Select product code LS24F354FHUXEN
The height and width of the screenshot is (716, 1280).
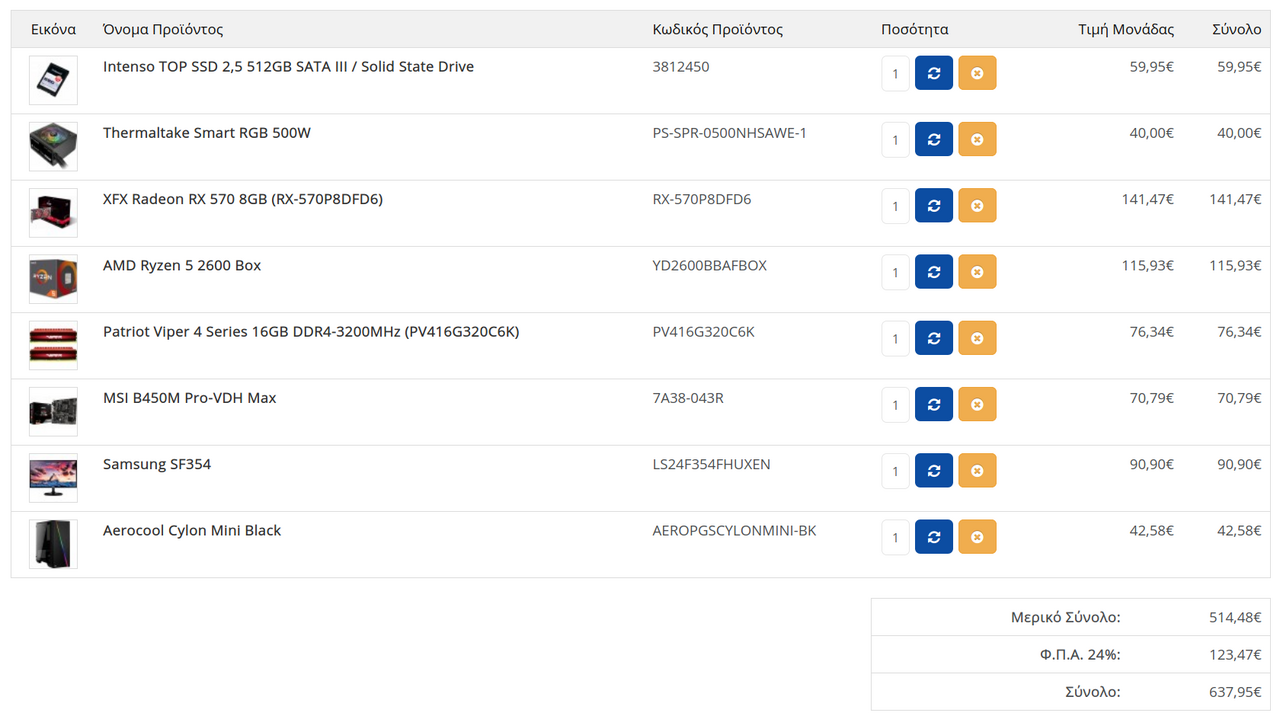pyautogui.click(x=711, y=464)
